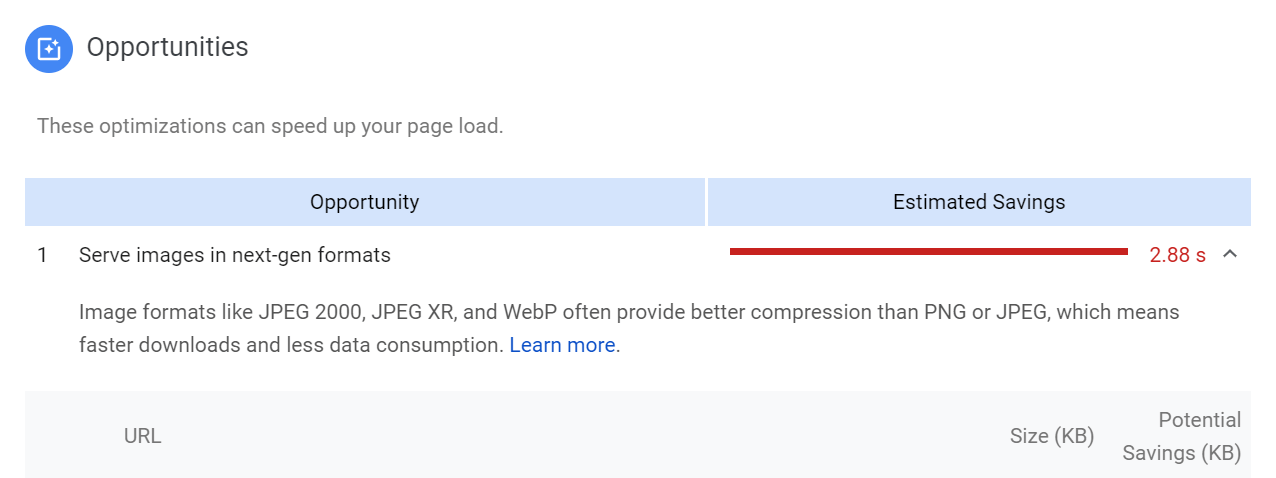Click the Opportunities section heading

(x=167, y=47)
